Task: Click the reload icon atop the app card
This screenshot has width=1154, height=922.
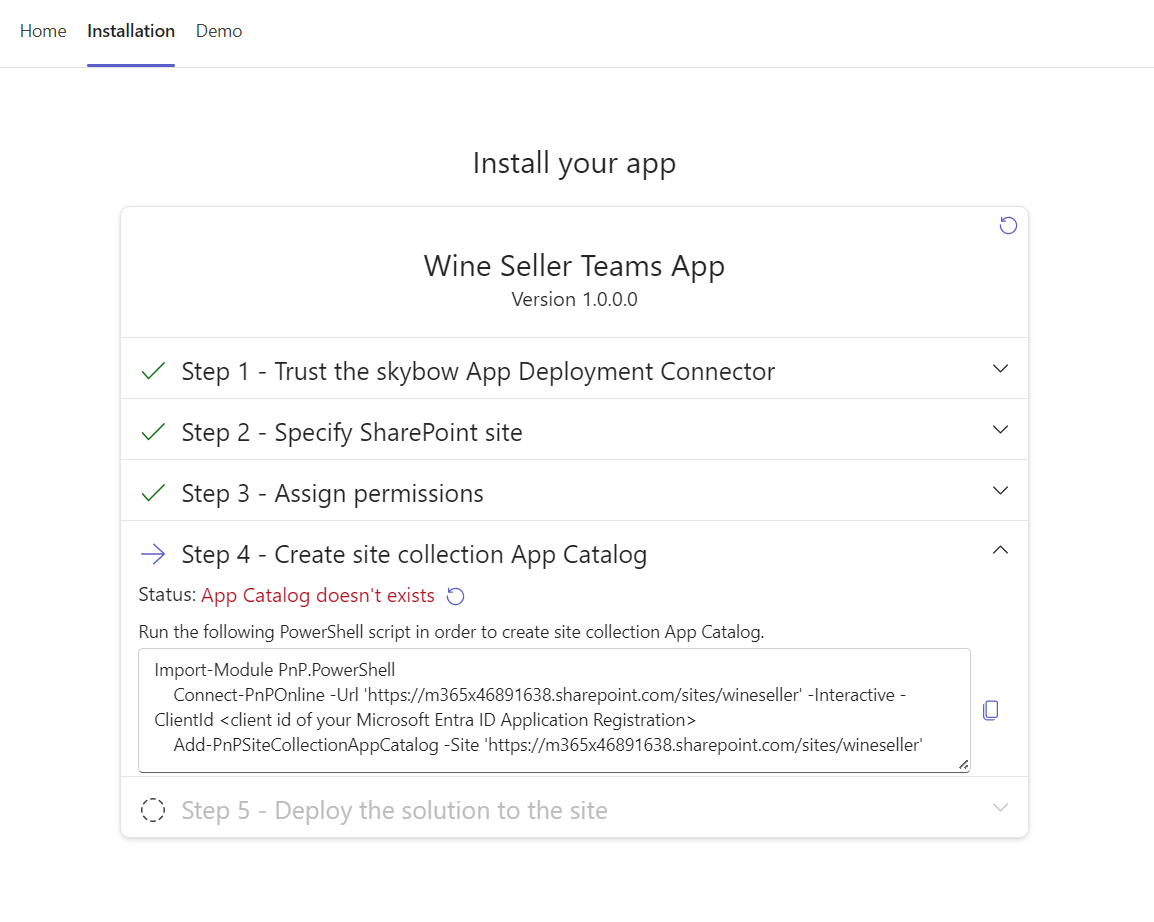Action: [x=1008, y=225]
